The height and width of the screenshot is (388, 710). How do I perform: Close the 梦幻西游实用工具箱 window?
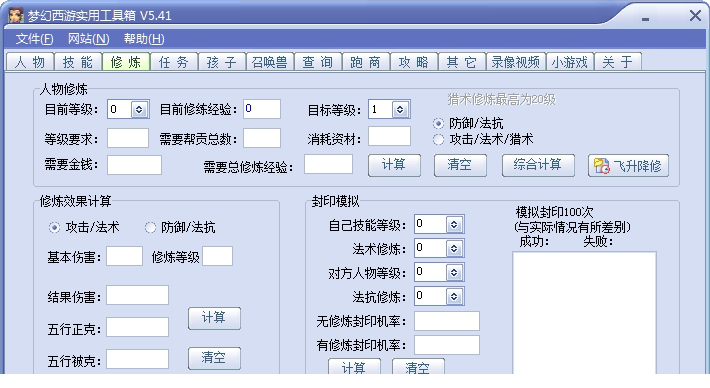tap(695, 16)
